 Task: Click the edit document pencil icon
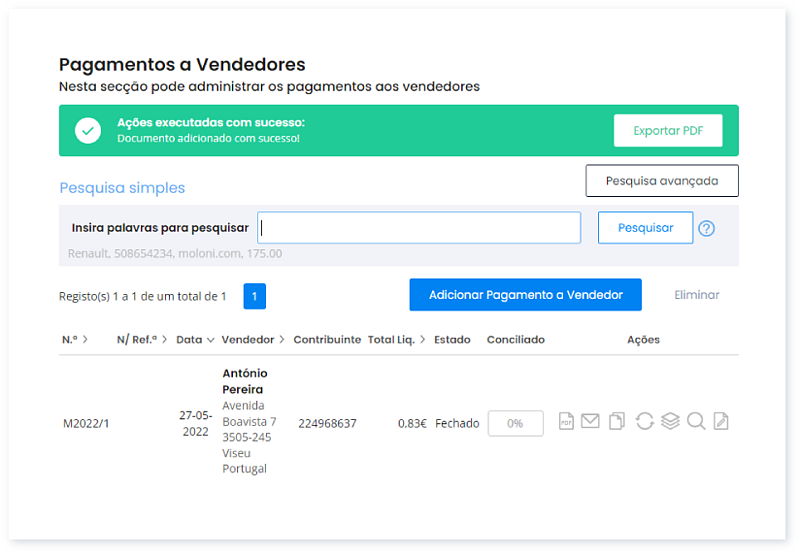click(721, 422)
